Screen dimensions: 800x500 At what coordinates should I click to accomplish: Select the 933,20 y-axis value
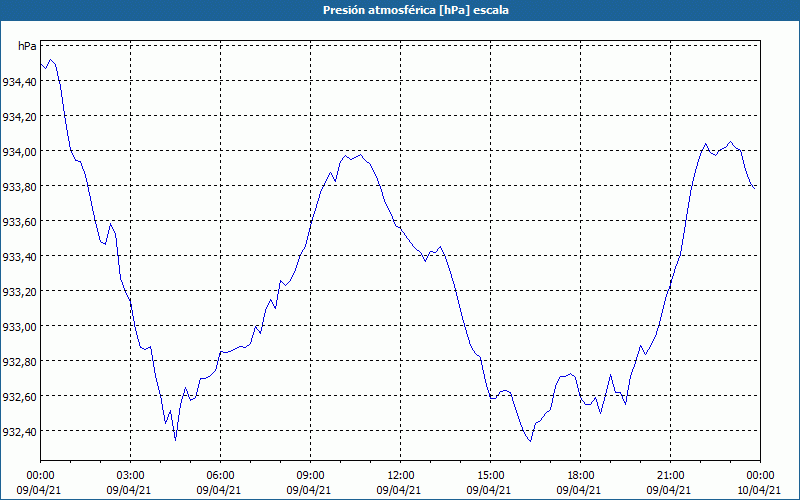point(19,291)
